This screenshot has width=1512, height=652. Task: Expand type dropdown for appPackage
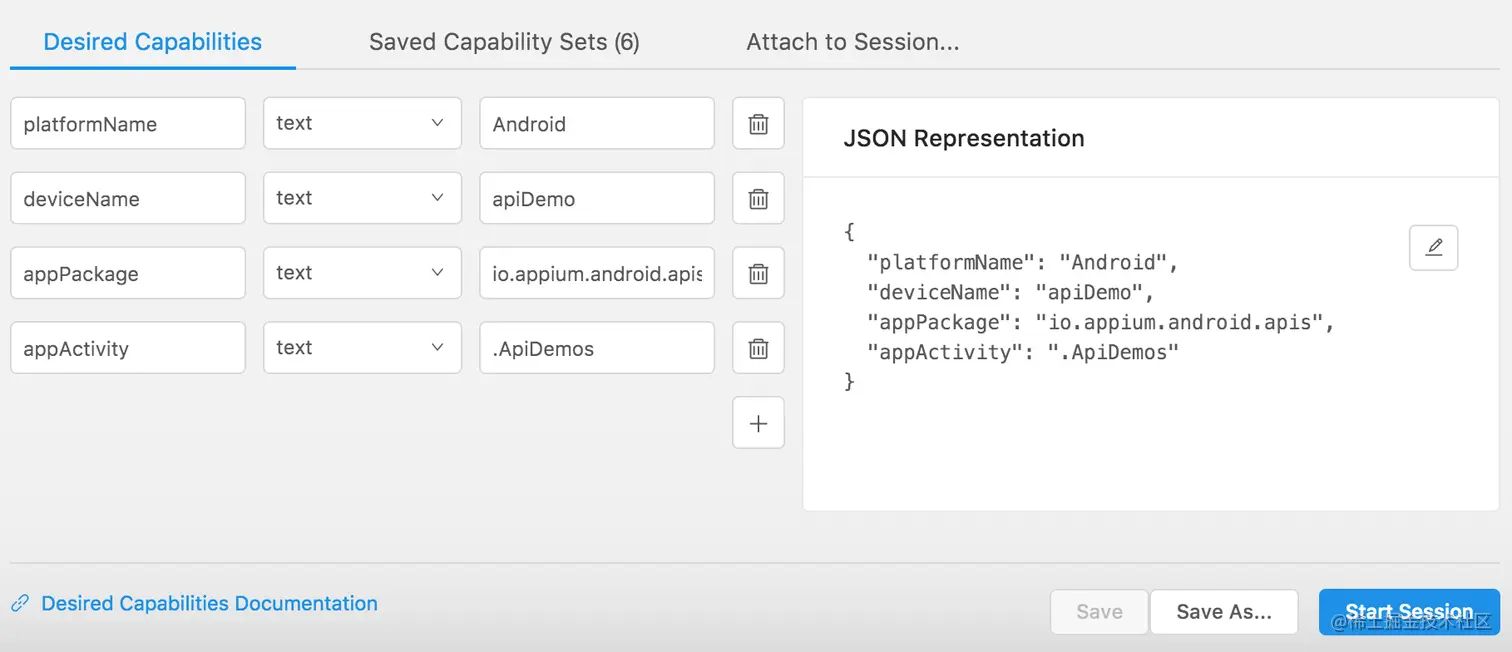point(362,273)
